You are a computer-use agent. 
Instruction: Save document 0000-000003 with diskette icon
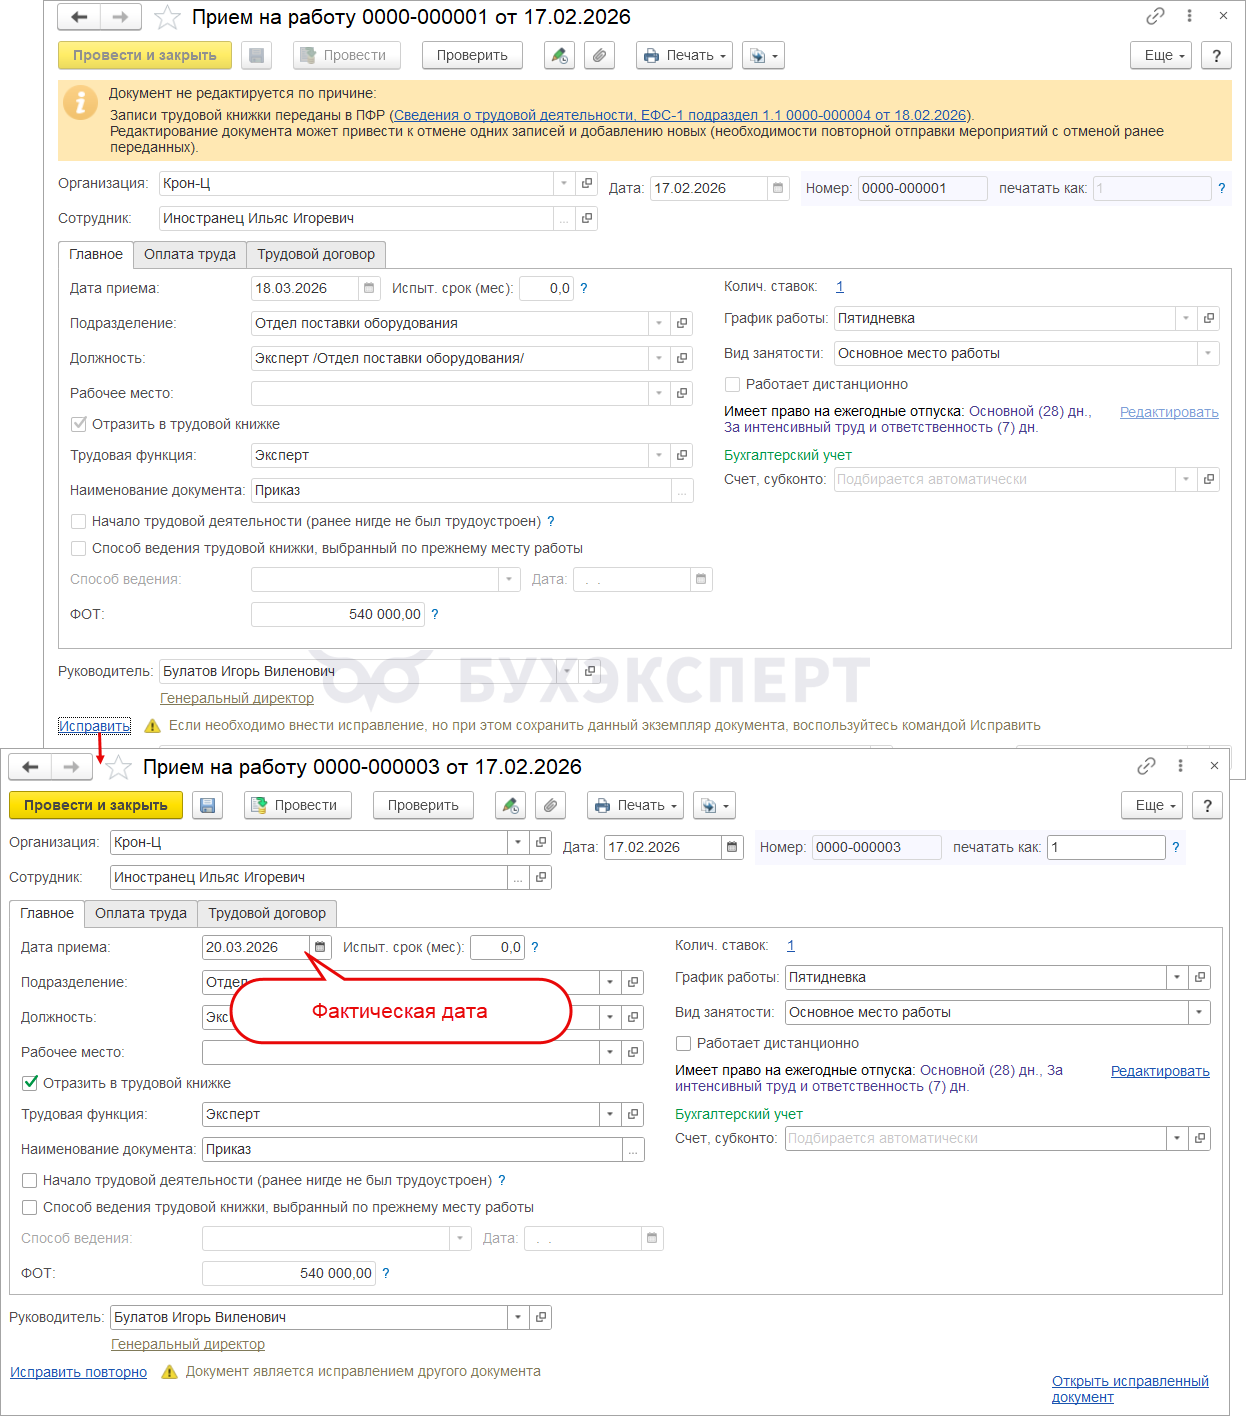pos(208,805)
